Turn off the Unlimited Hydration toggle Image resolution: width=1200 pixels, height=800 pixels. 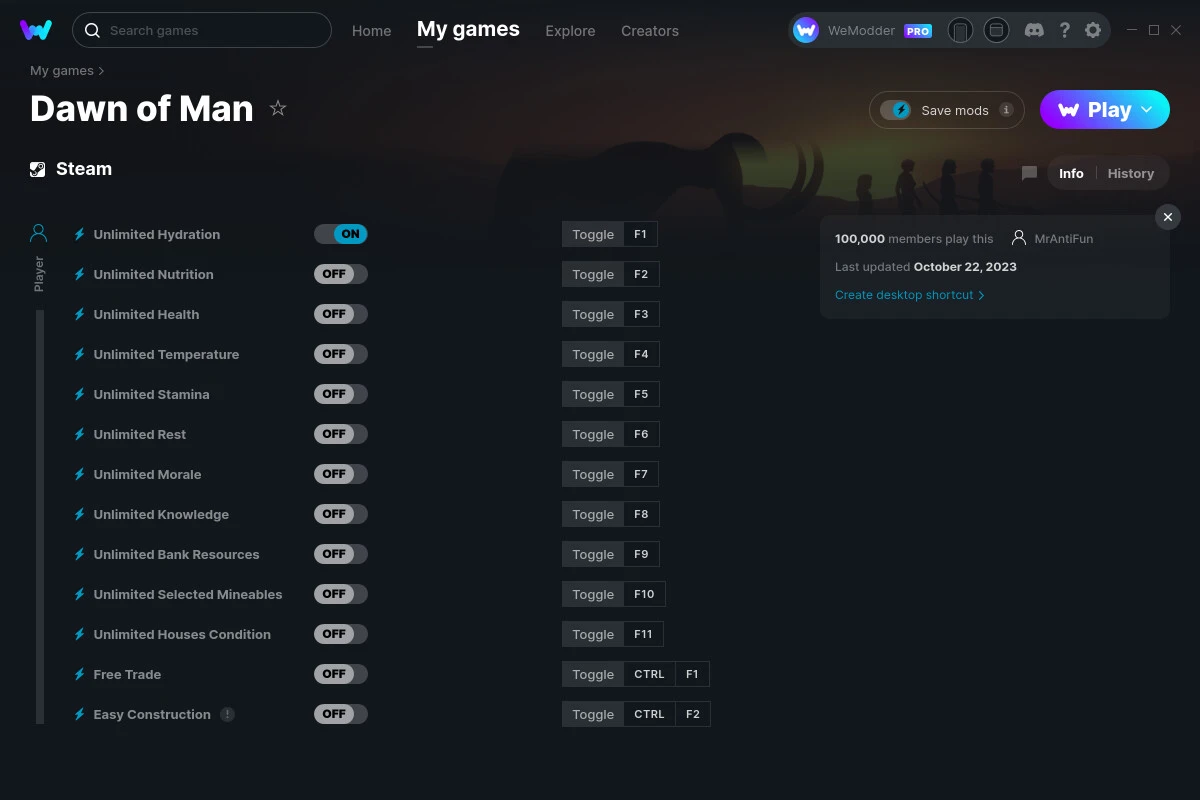tap(341, 234)
